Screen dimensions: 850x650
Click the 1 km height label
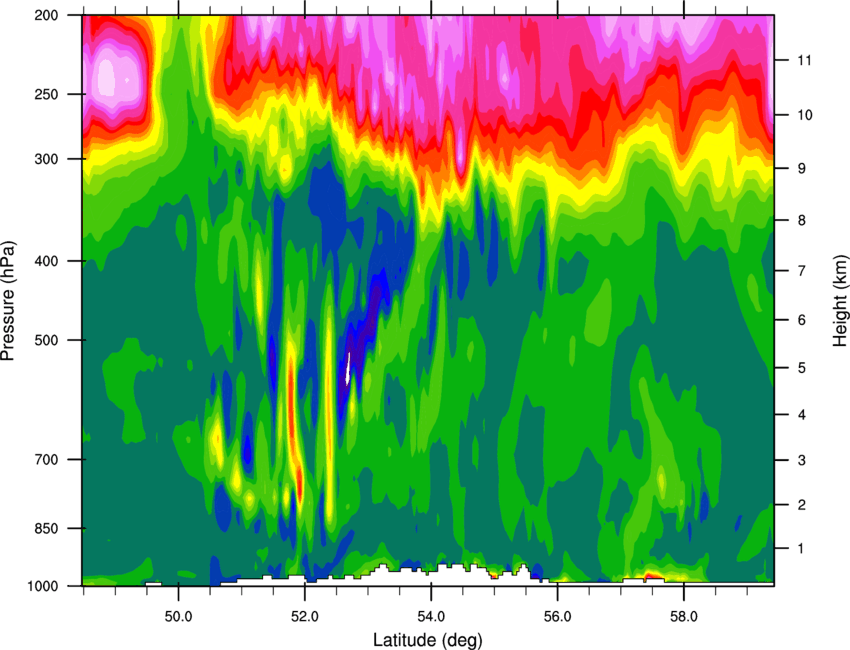coord(802,549)
